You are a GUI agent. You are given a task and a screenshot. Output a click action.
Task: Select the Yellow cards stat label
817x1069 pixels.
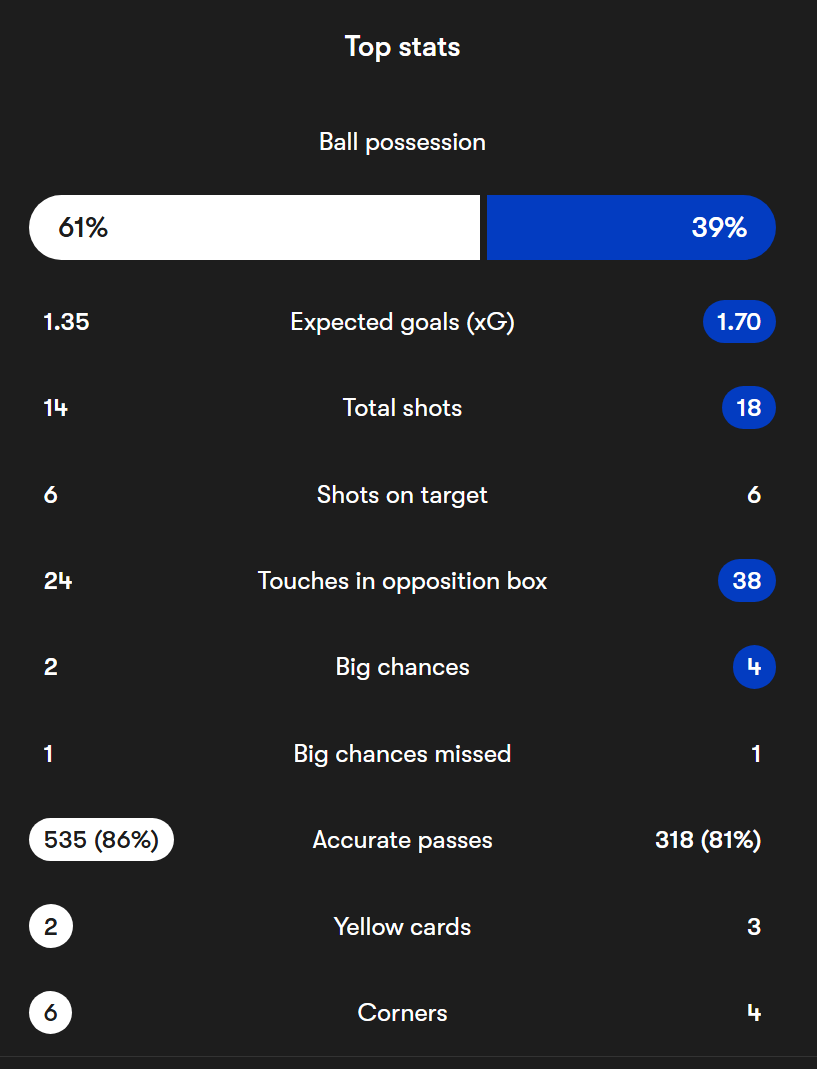click(402, 927)
